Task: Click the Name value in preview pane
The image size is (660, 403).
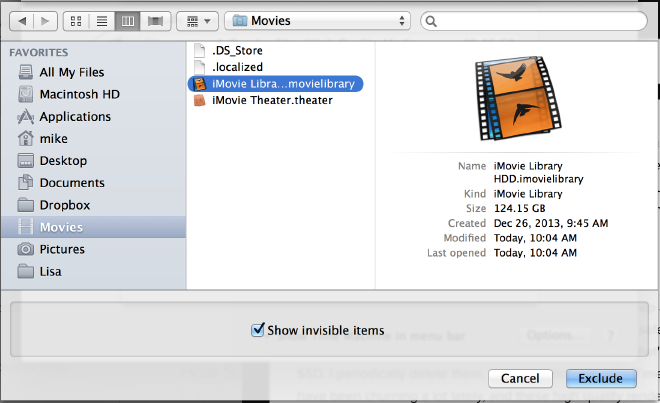Action: pyautogui.click(x=539, y=172)
